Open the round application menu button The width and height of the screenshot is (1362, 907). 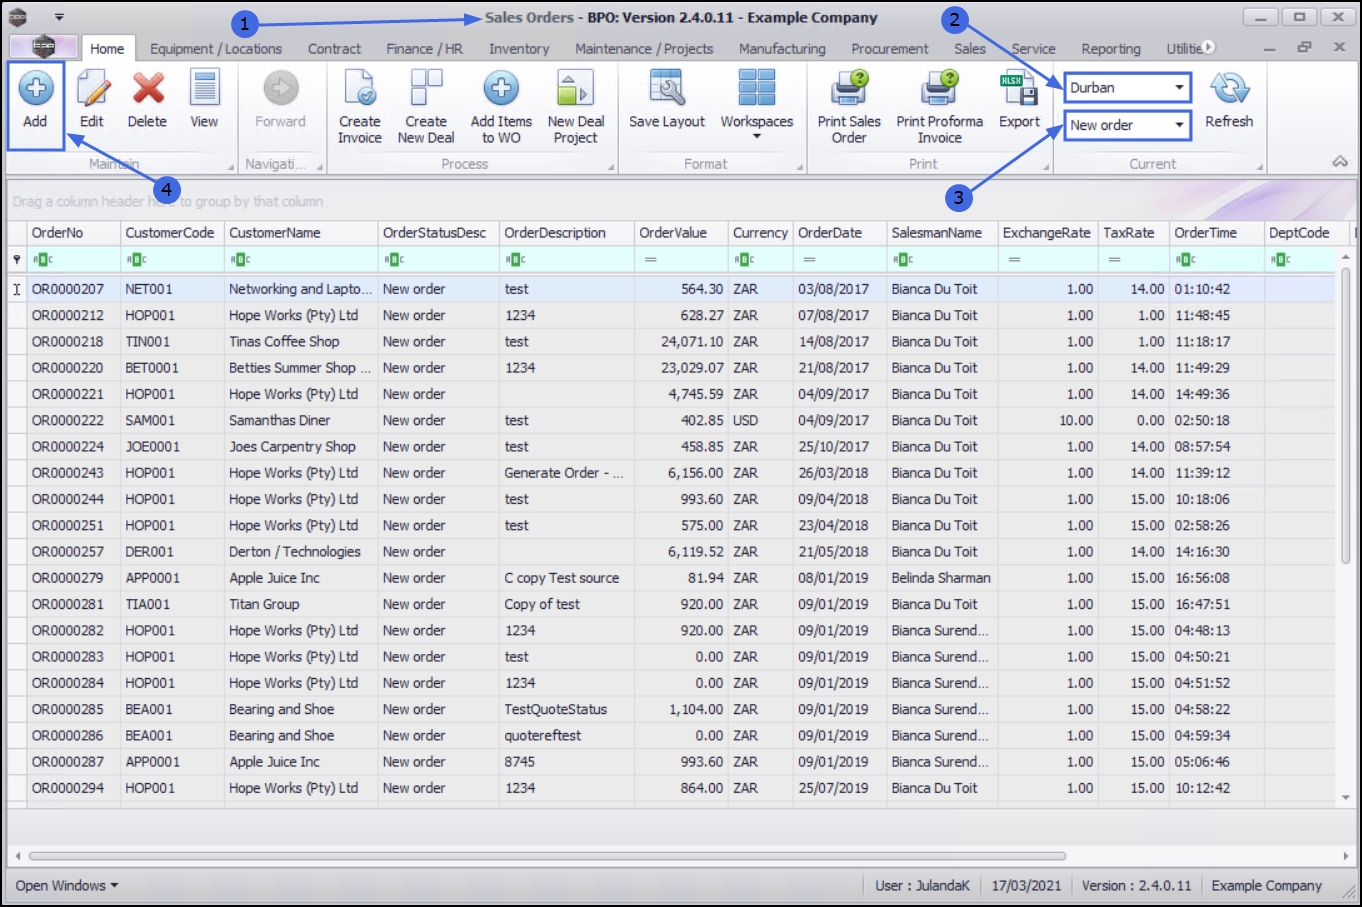click(x=42, y=47)
